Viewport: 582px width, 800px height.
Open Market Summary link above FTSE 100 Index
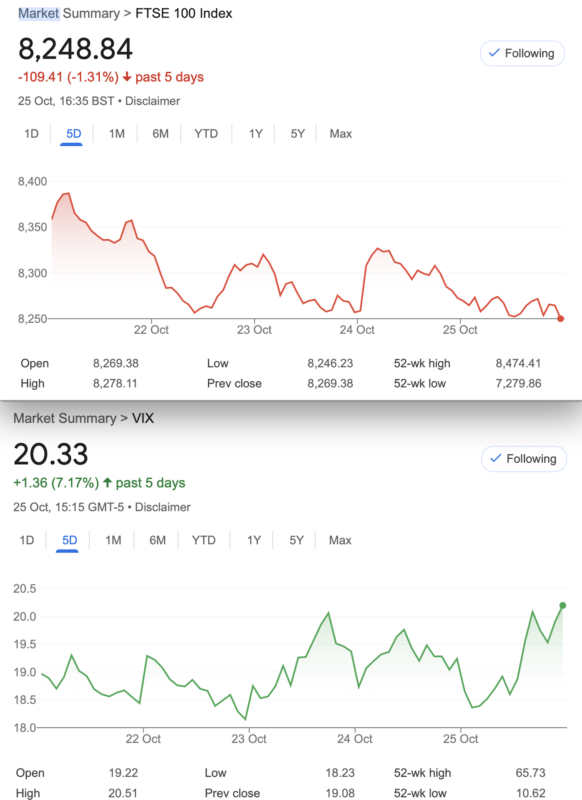point(69,13)
